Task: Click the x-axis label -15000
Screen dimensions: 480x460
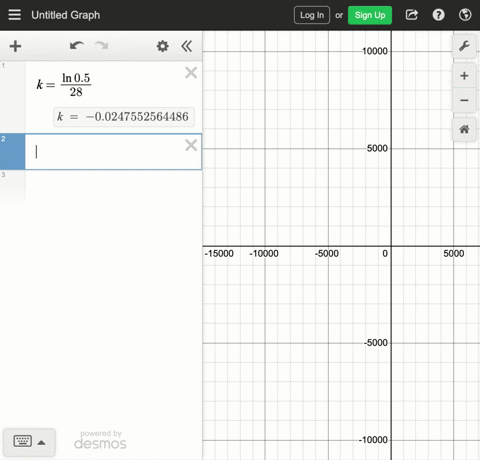Action: point(219,253)
